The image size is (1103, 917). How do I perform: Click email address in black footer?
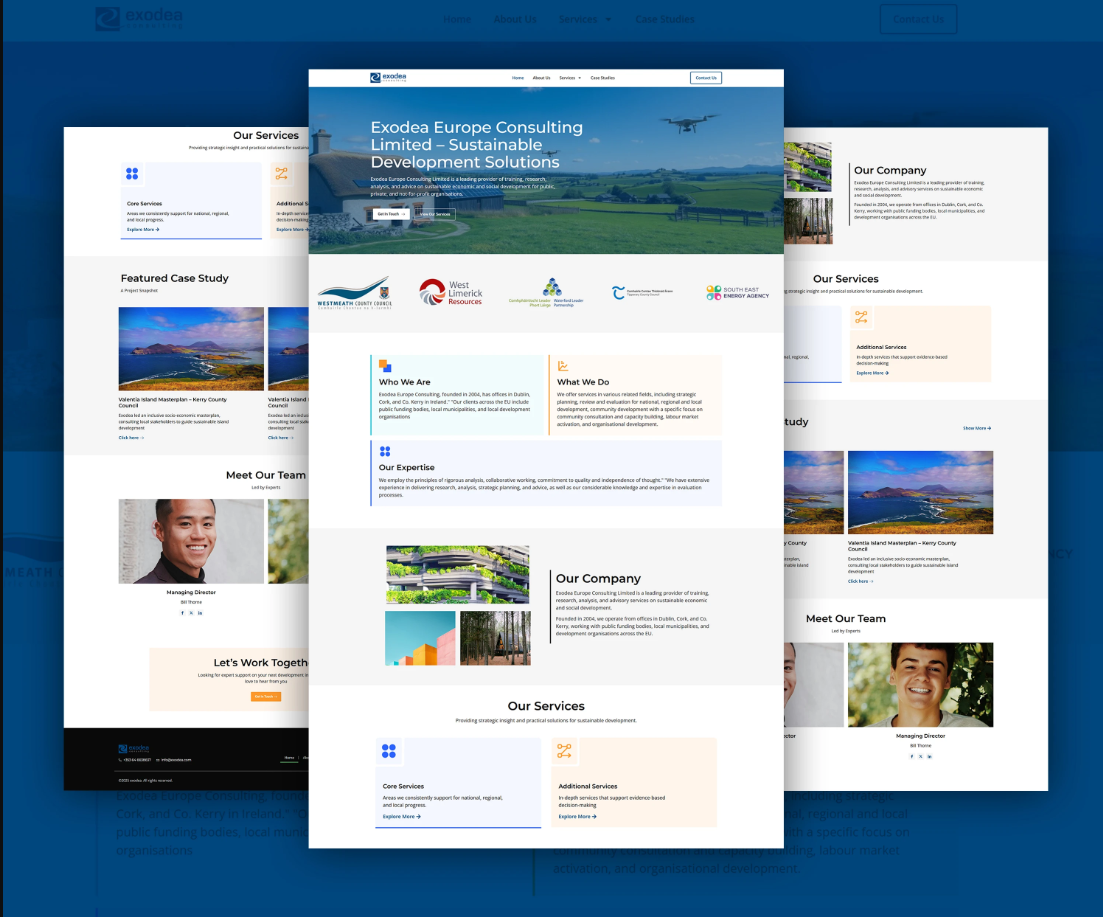174,759
